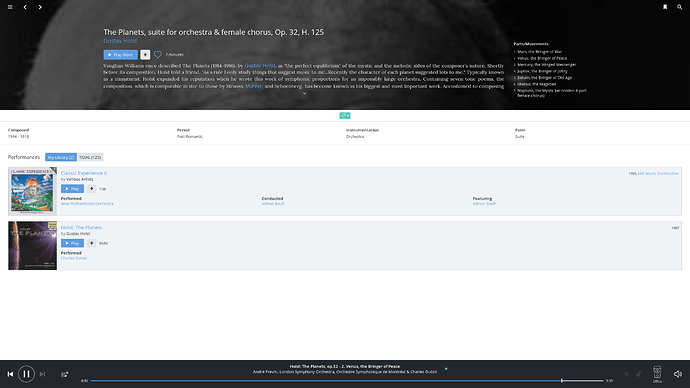
Task: Add the work using the plus button
Action: (145, 55)
